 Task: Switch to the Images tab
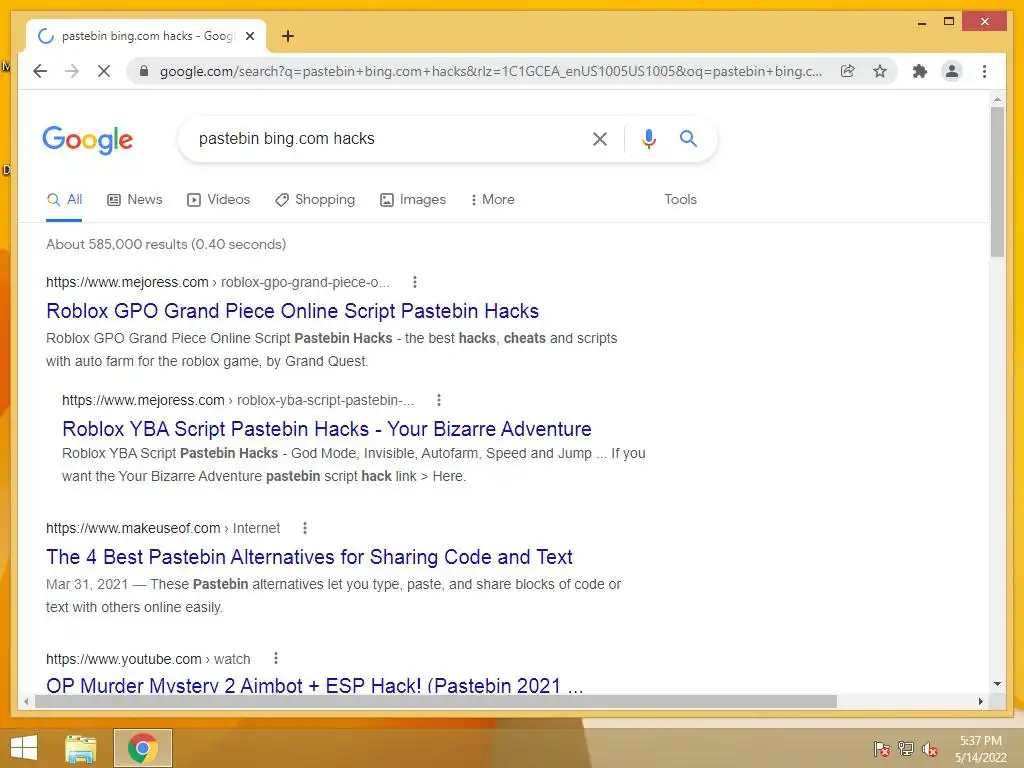(413, 200)
